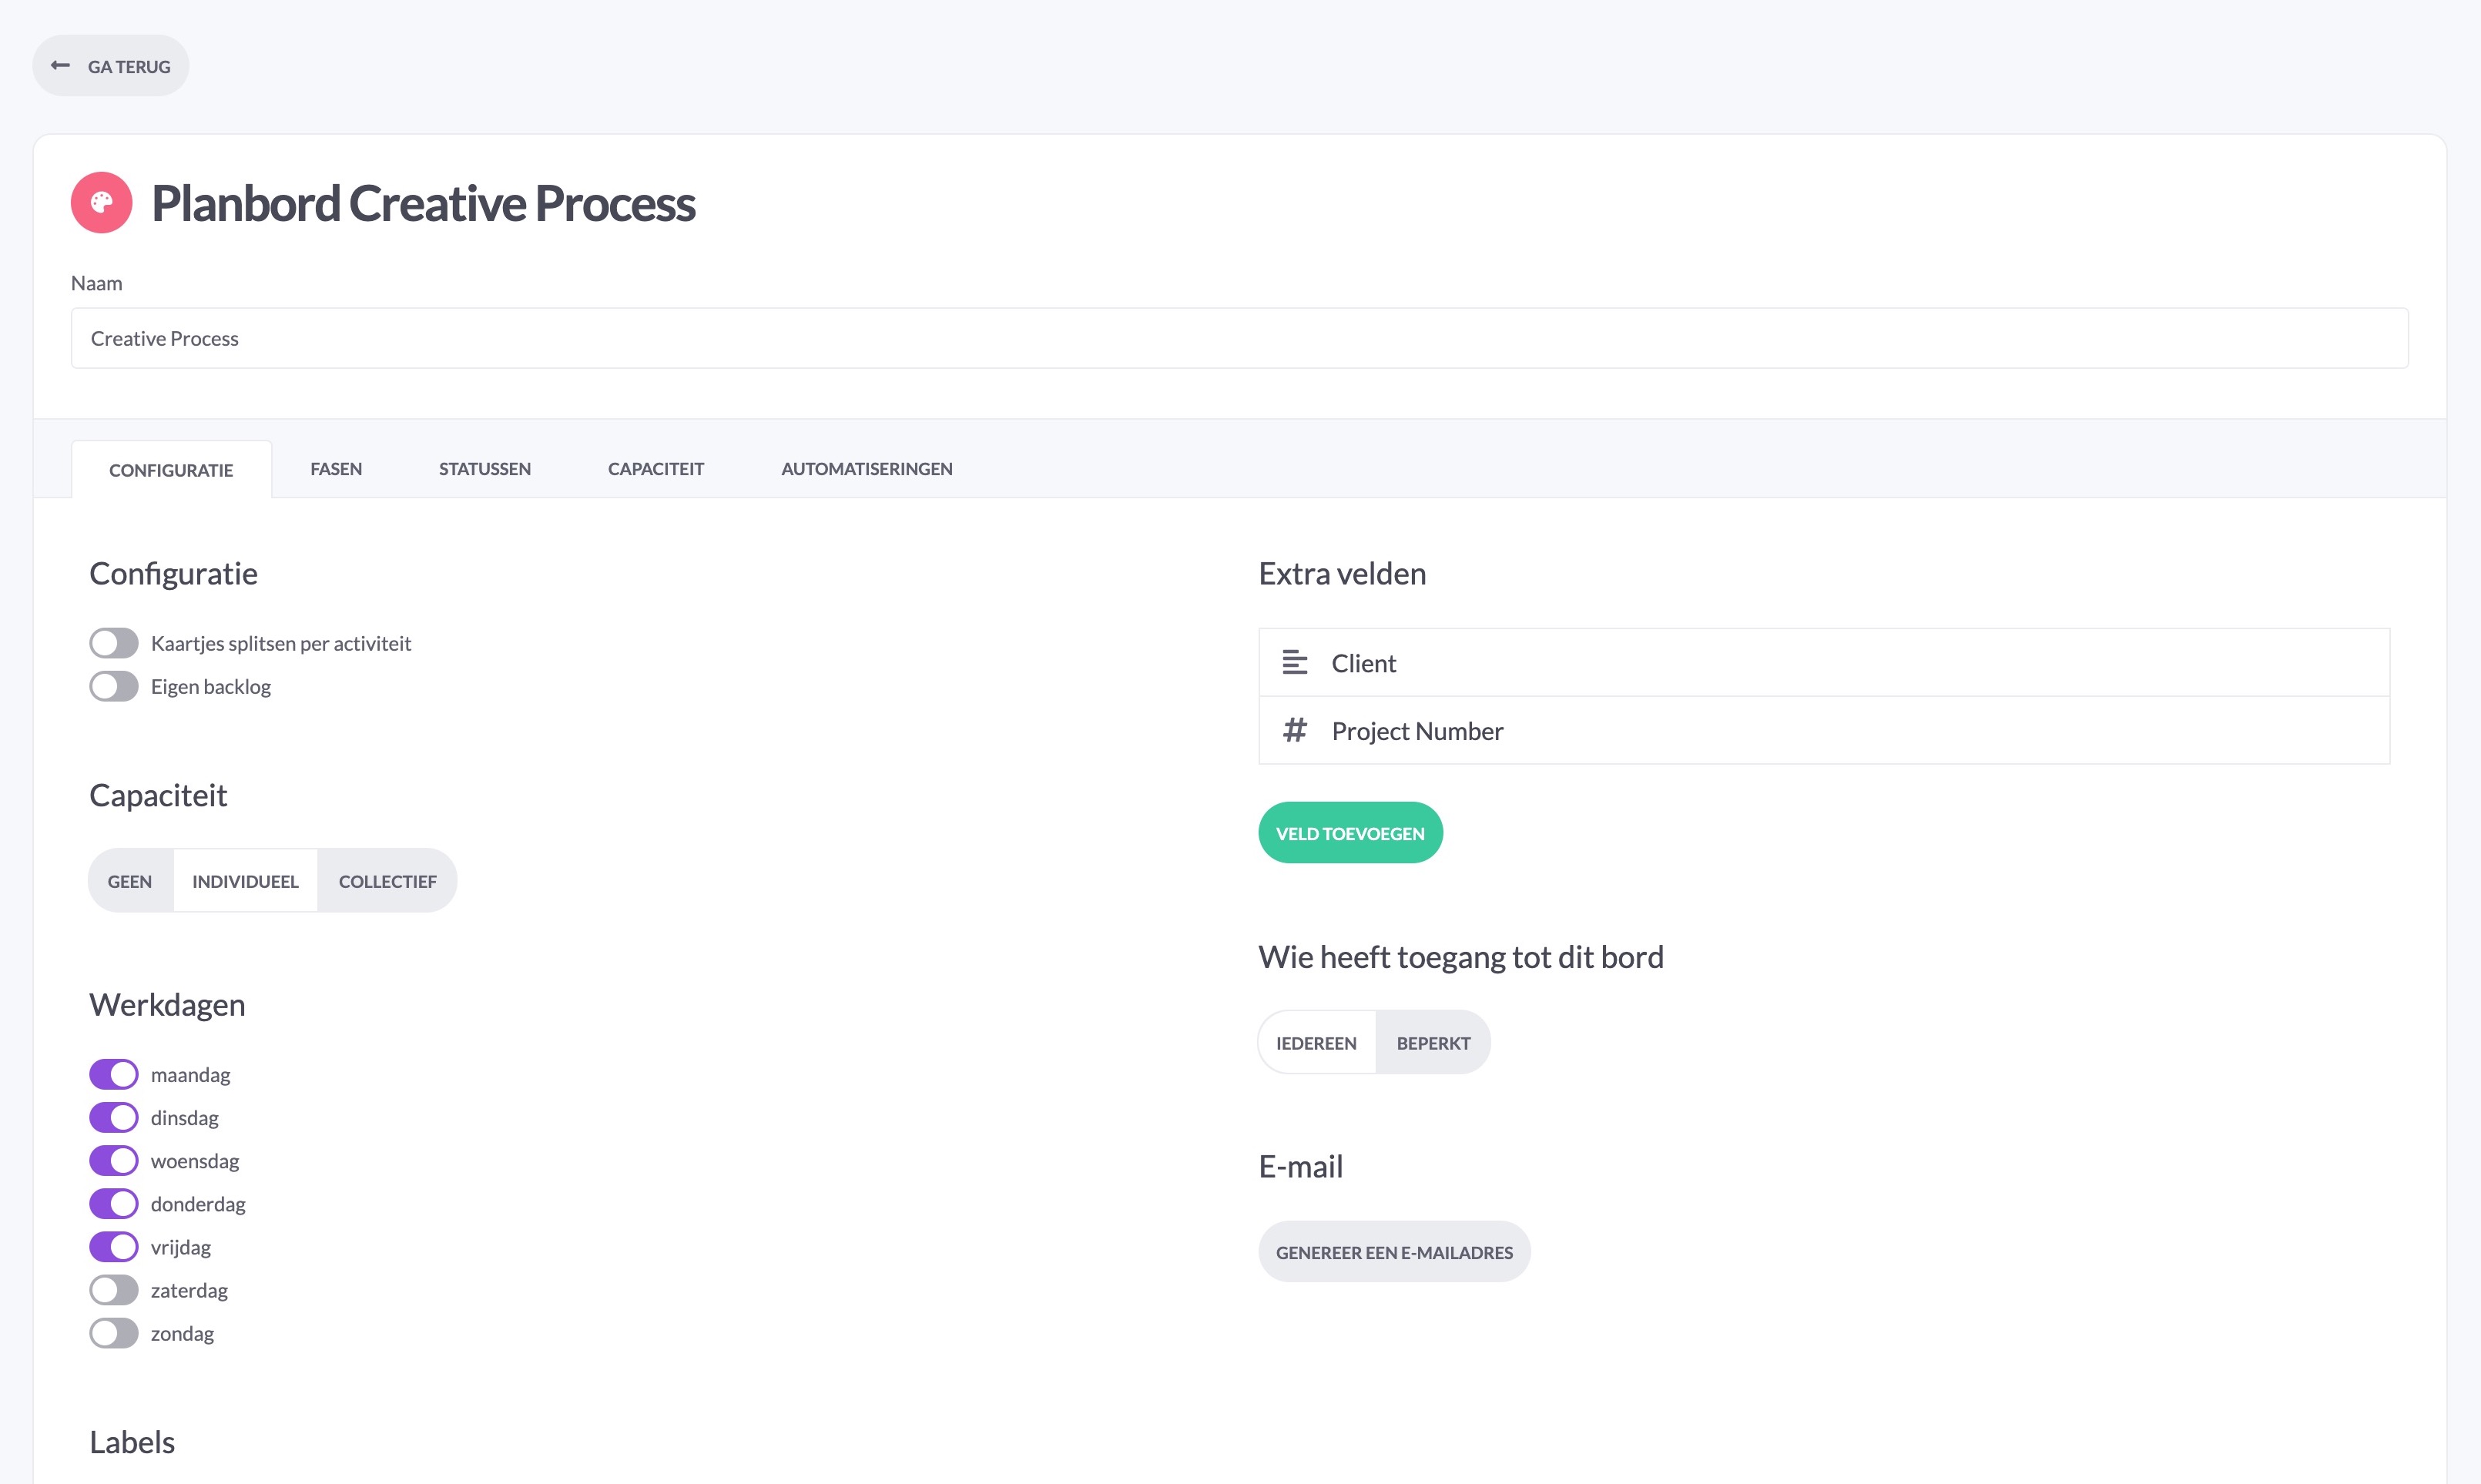Screen dimensions: 2481x1484
Task: Click the hash icon beside Project Number
Action: (x=1295, y=730)
